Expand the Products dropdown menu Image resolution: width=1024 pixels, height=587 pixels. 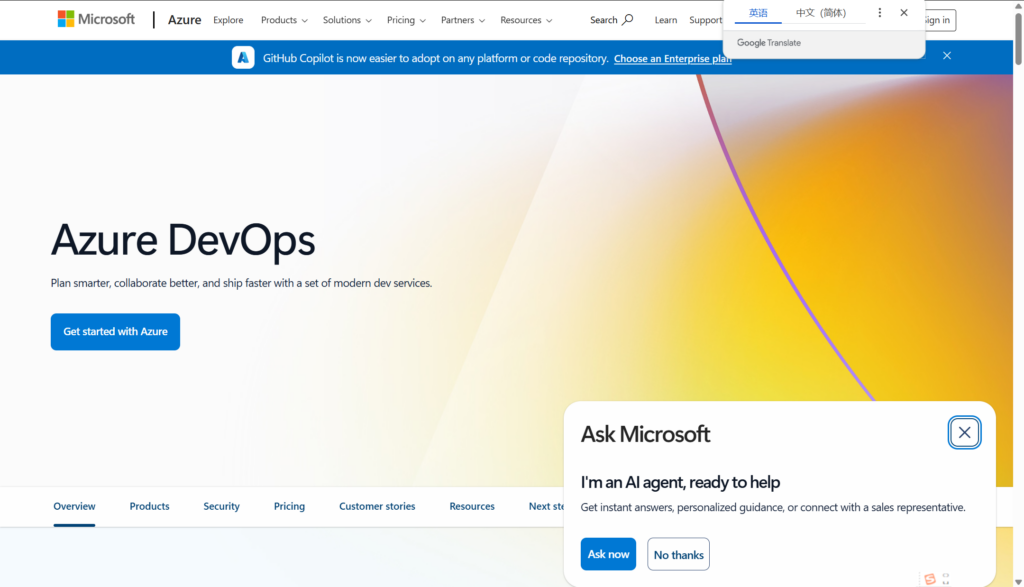(x=284, y=20)
